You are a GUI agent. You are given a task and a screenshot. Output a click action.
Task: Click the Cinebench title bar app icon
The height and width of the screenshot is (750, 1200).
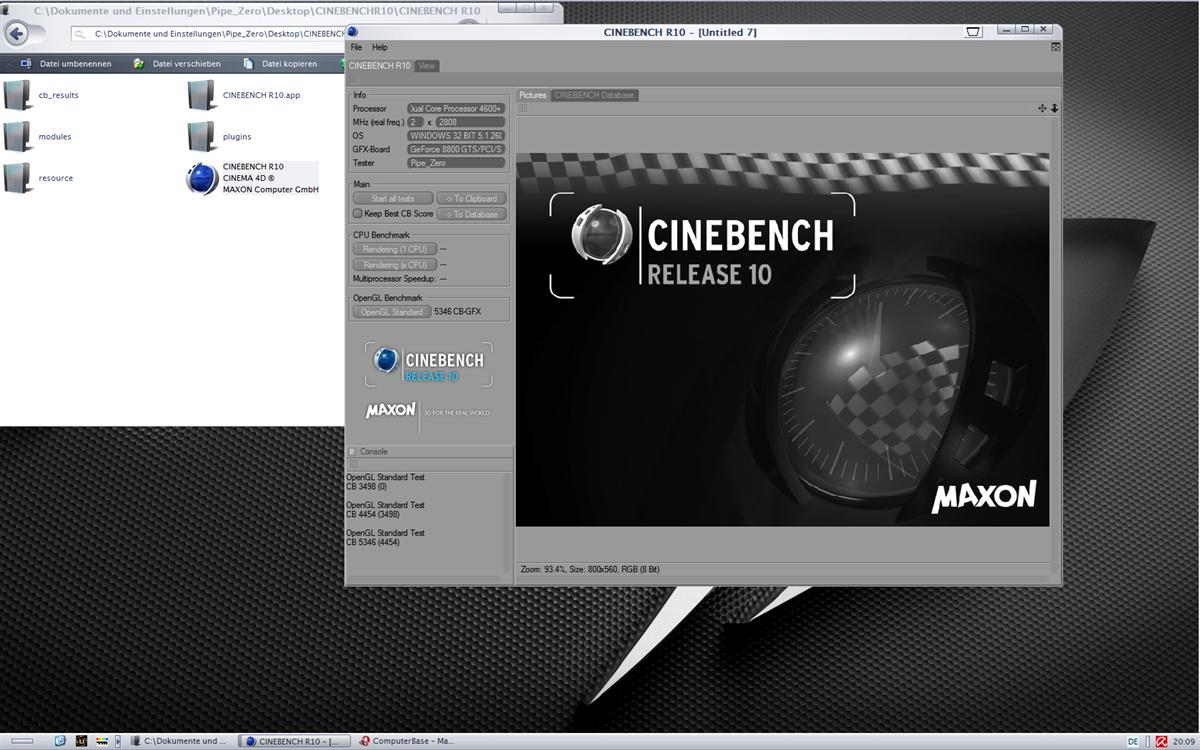(x=352, y=31)
